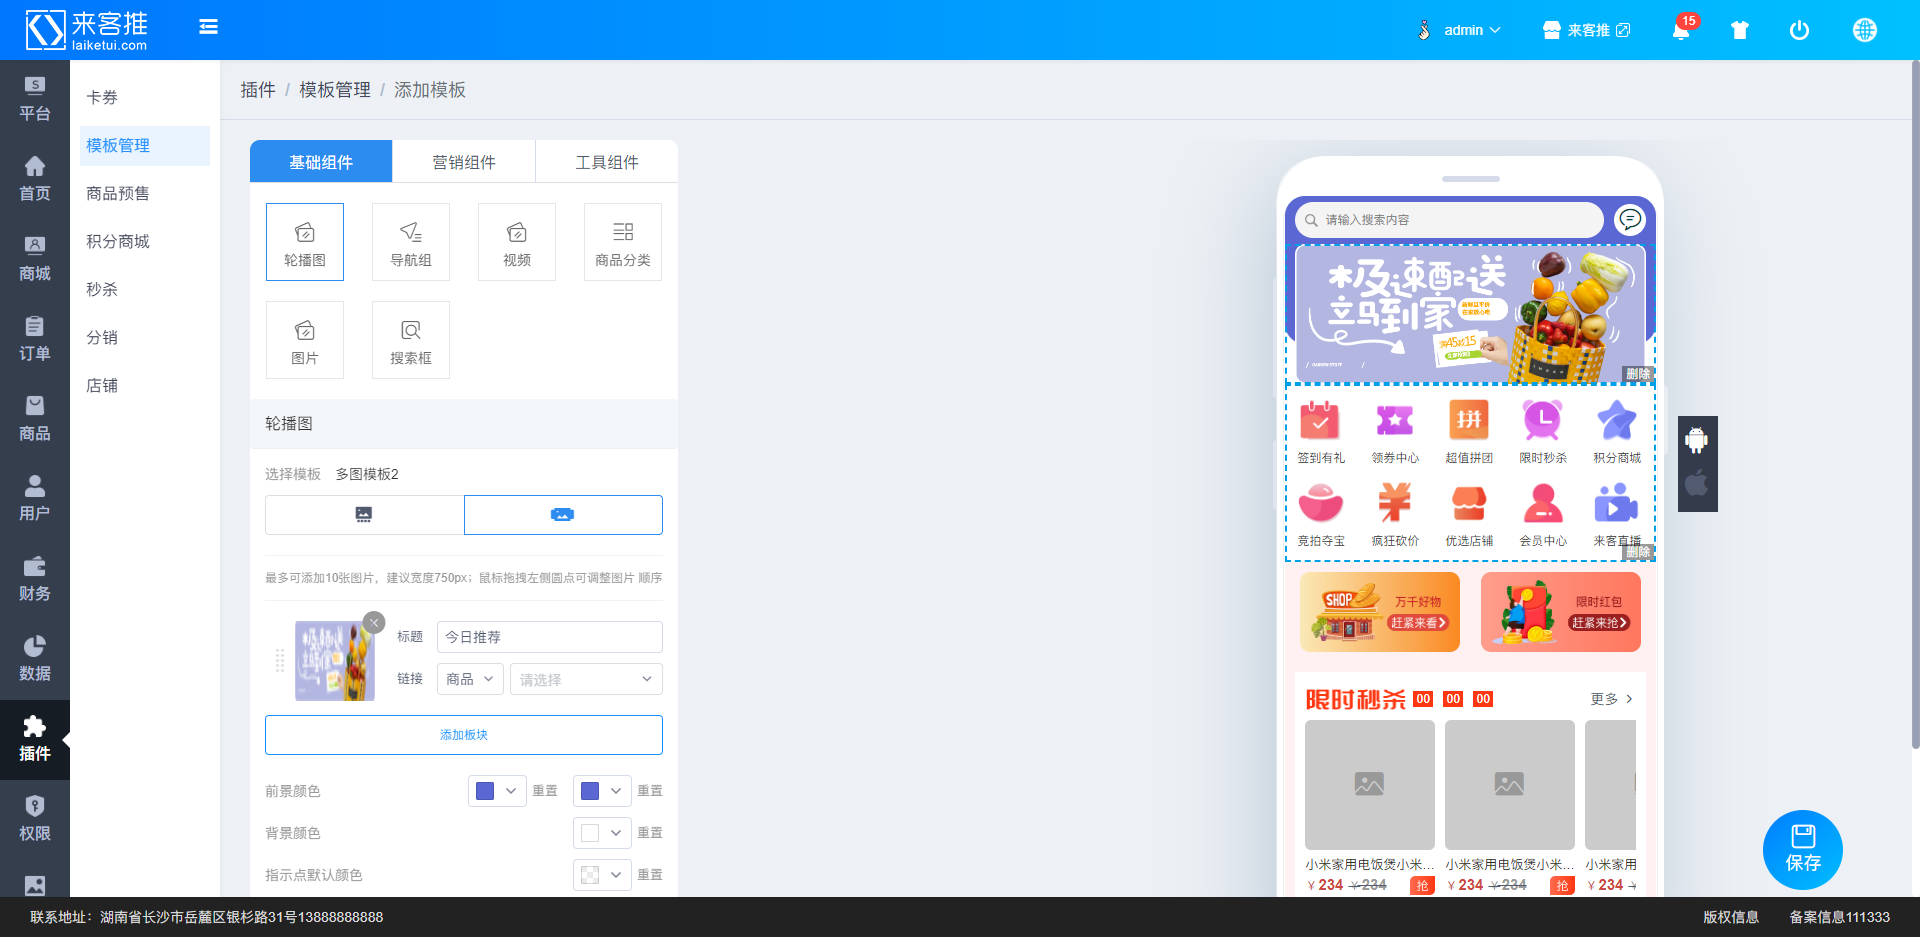Viewport: 1920px width, 937px height.
Task: Switch to the 工具组件 tab
Action: coord(607,162)
